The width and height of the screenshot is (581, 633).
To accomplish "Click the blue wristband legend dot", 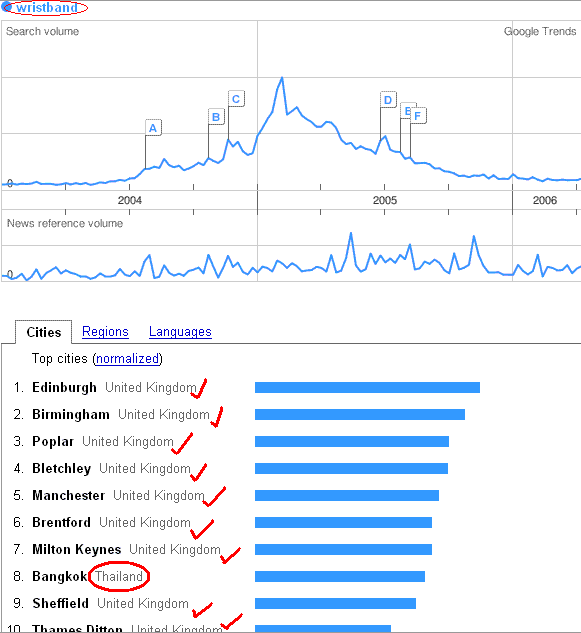I will [x=6, y=7].
